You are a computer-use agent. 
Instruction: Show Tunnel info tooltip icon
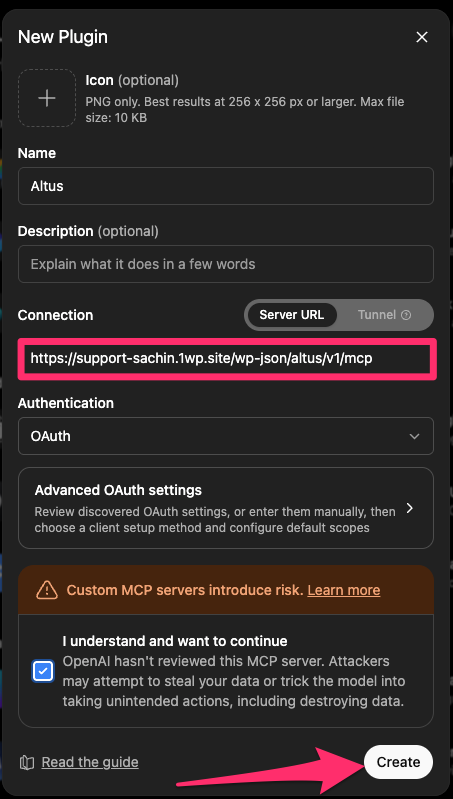pos(406,315)
